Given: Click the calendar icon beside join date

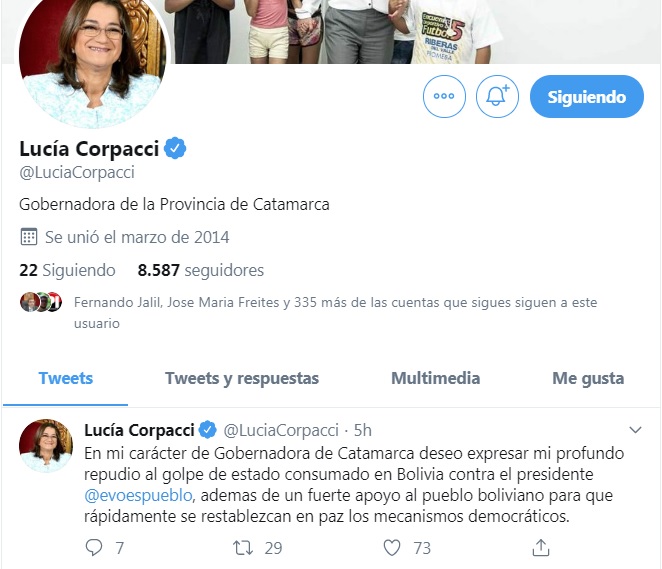Looking at the screenshot, I should [29, 237].
